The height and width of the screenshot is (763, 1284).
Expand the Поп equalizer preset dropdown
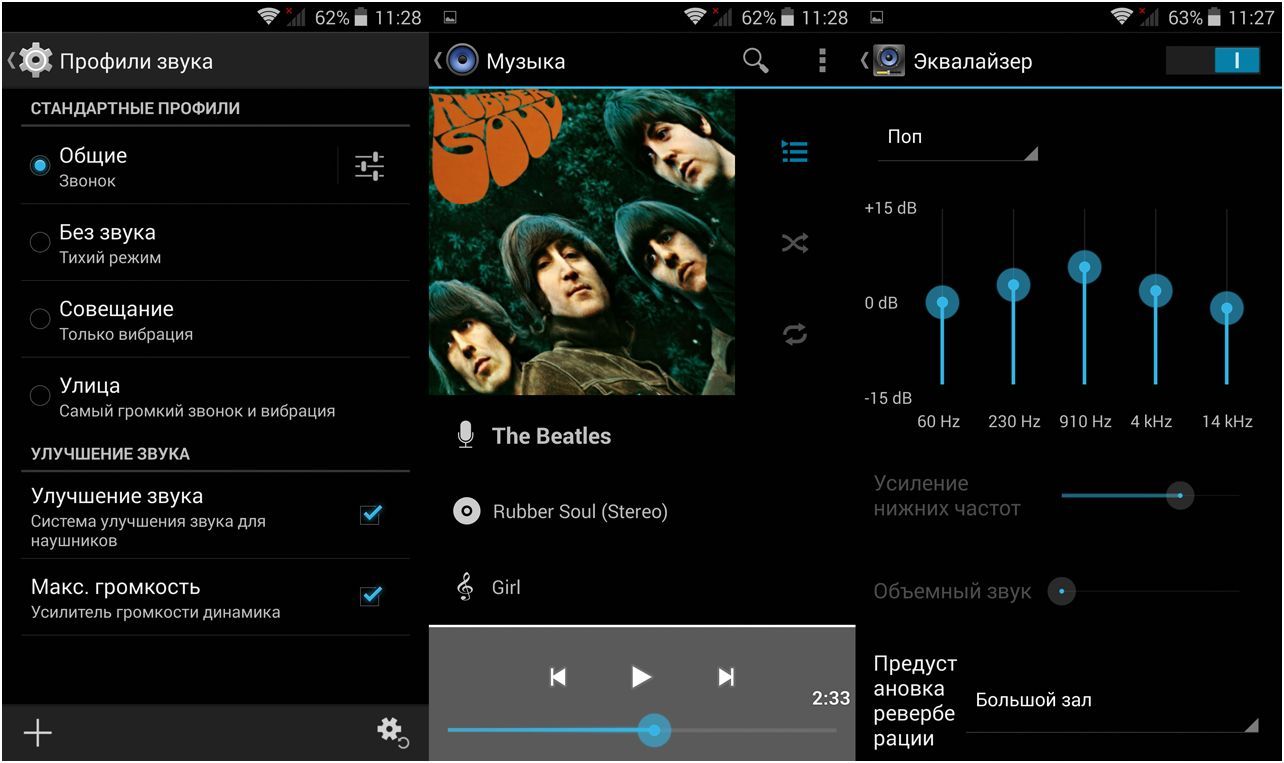click(x=957, y=138)
